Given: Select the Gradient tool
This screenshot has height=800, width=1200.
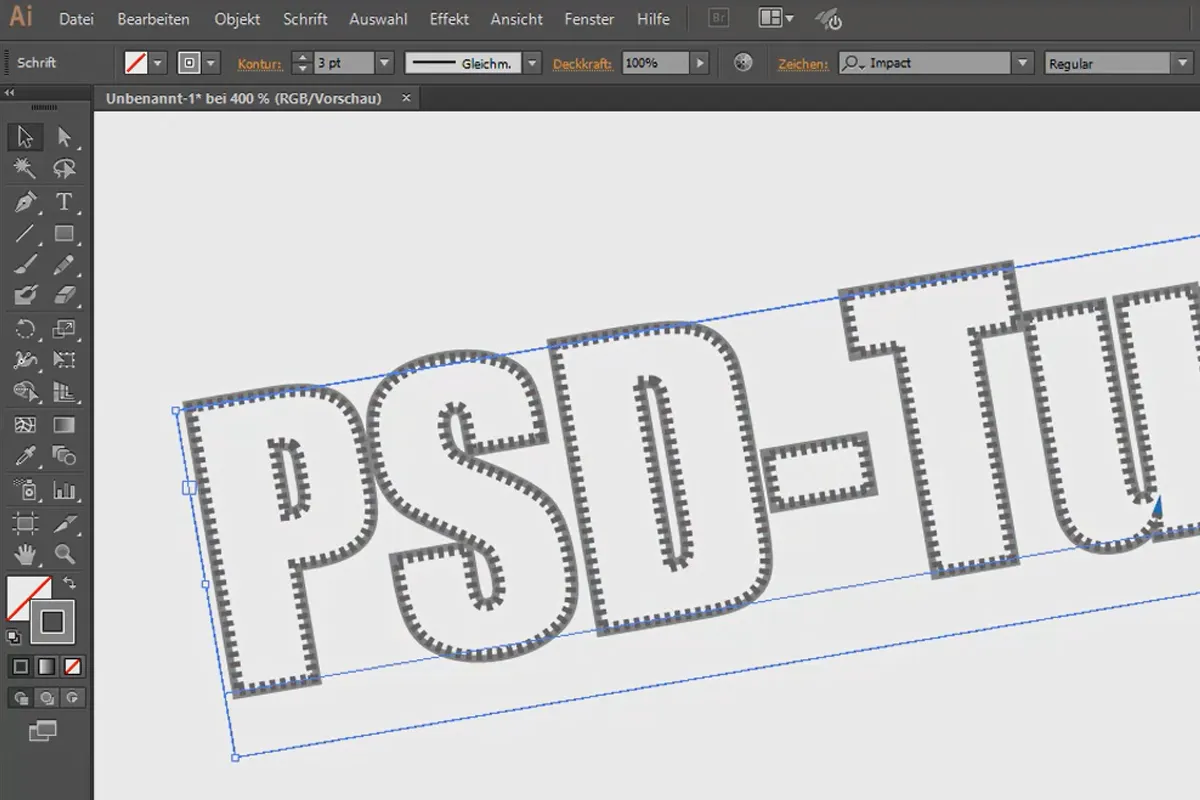Looking at the screenshot, I should tap(64, 425).
